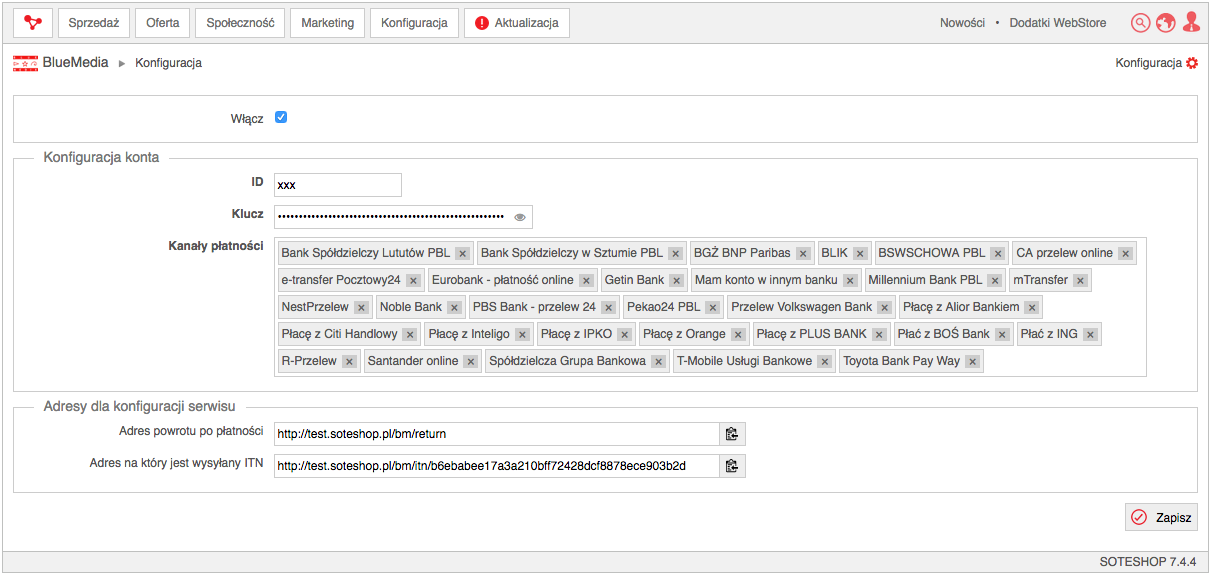
Task: Remove the Pekao24 PBL tag
Action: pyautogui.click(x=713, y=308)
